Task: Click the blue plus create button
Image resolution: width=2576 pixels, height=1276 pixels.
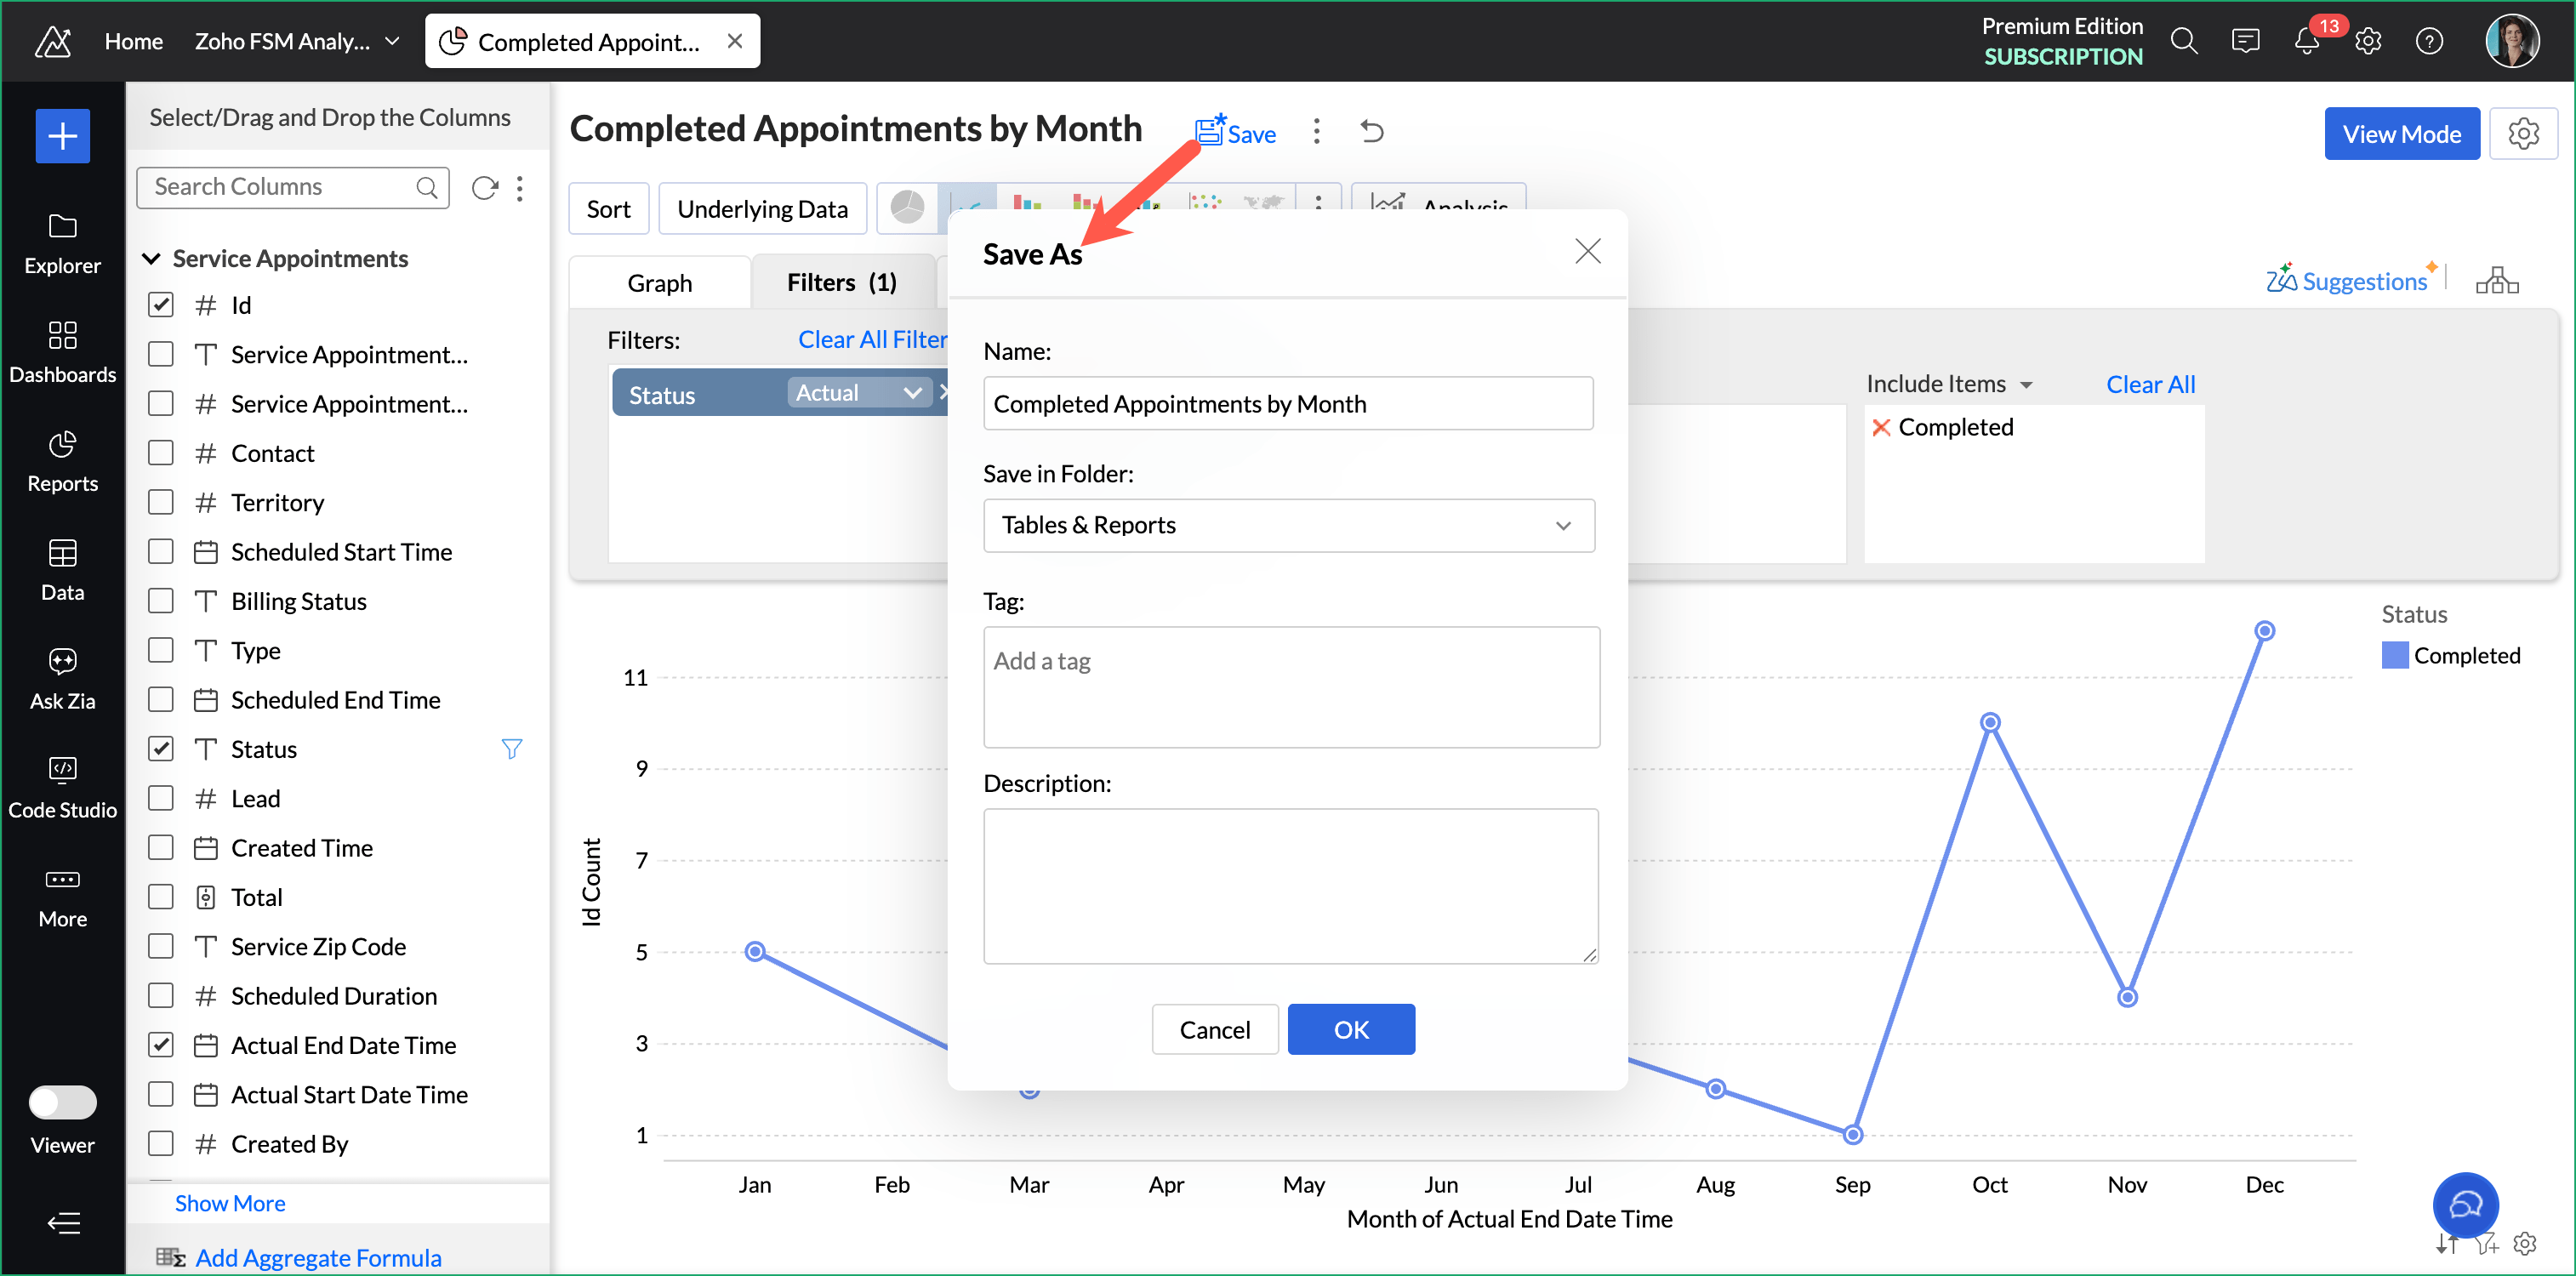Action: [62, 135]
